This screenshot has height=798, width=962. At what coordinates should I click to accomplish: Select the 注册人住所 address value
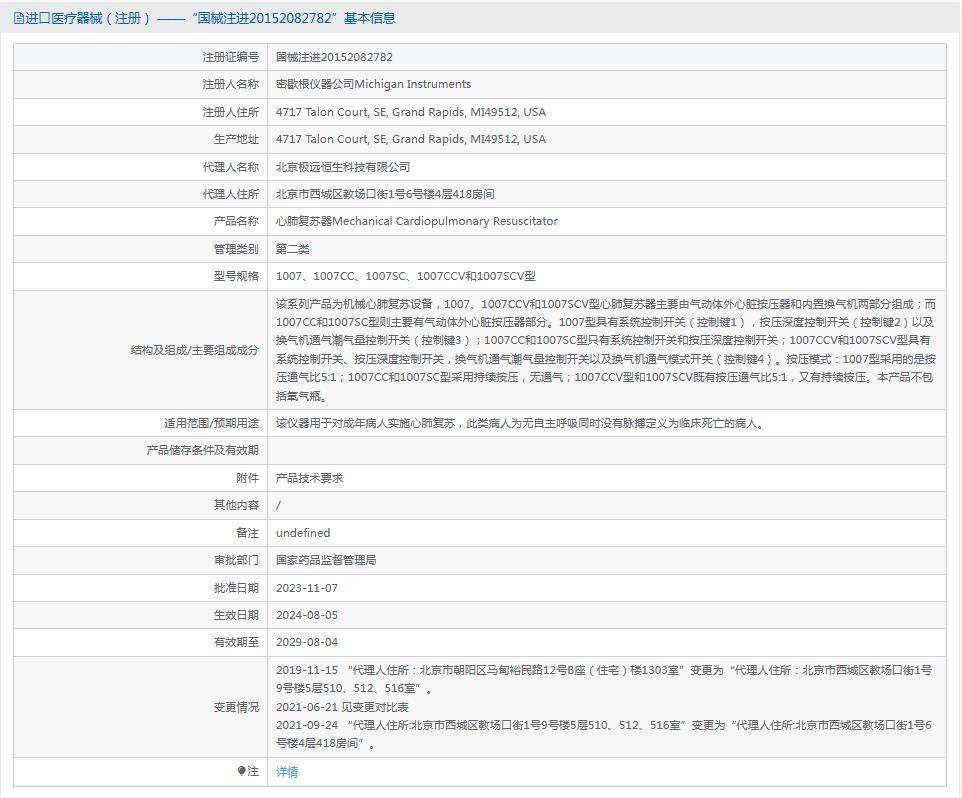click(x=410, y=112)
